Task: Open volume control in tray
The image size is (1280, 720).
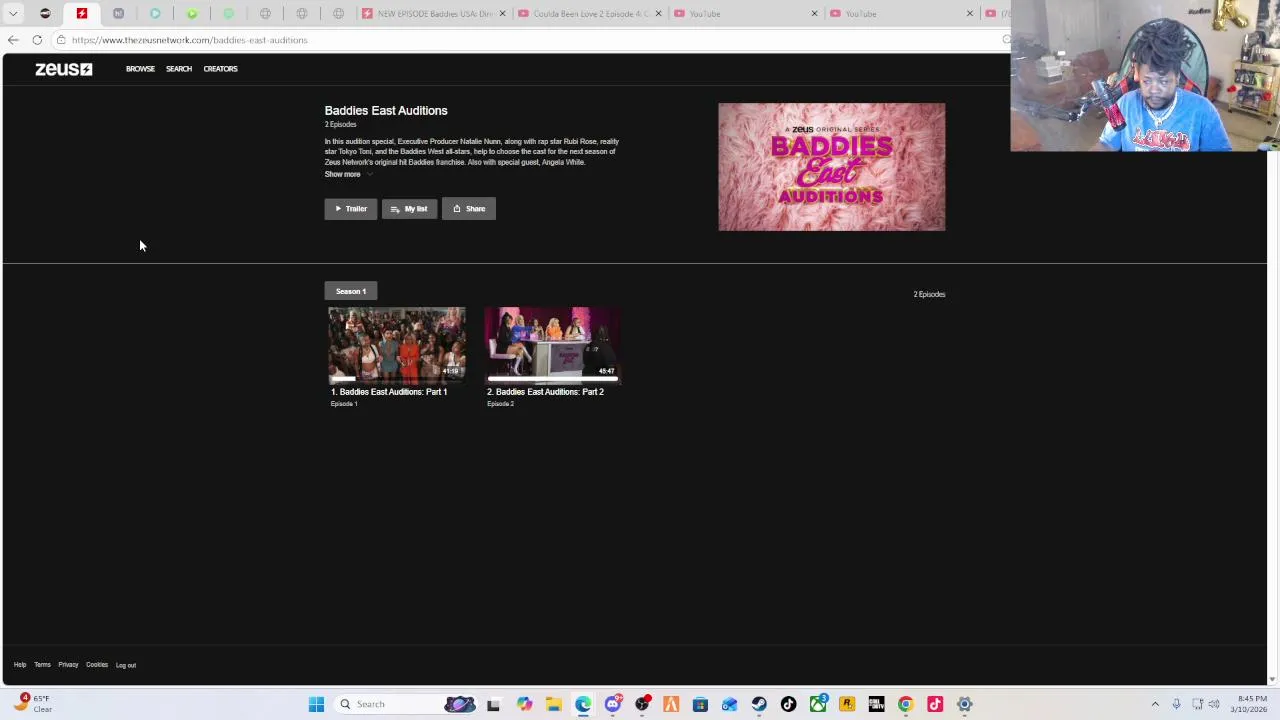Action: tap(1214, 704)
